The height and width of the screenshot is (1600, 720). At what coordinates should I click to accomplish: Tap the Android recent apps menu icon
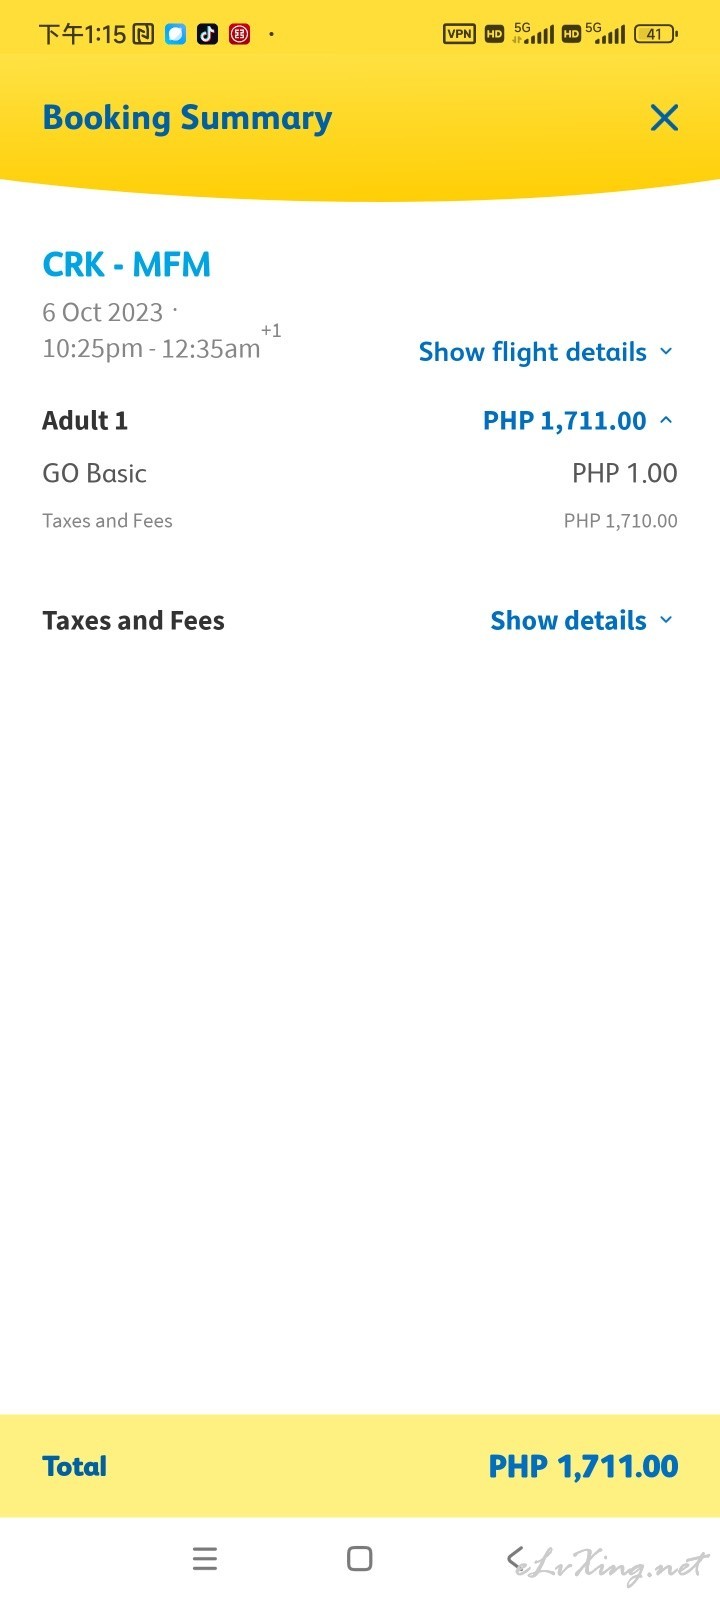tap(205, 1558)
